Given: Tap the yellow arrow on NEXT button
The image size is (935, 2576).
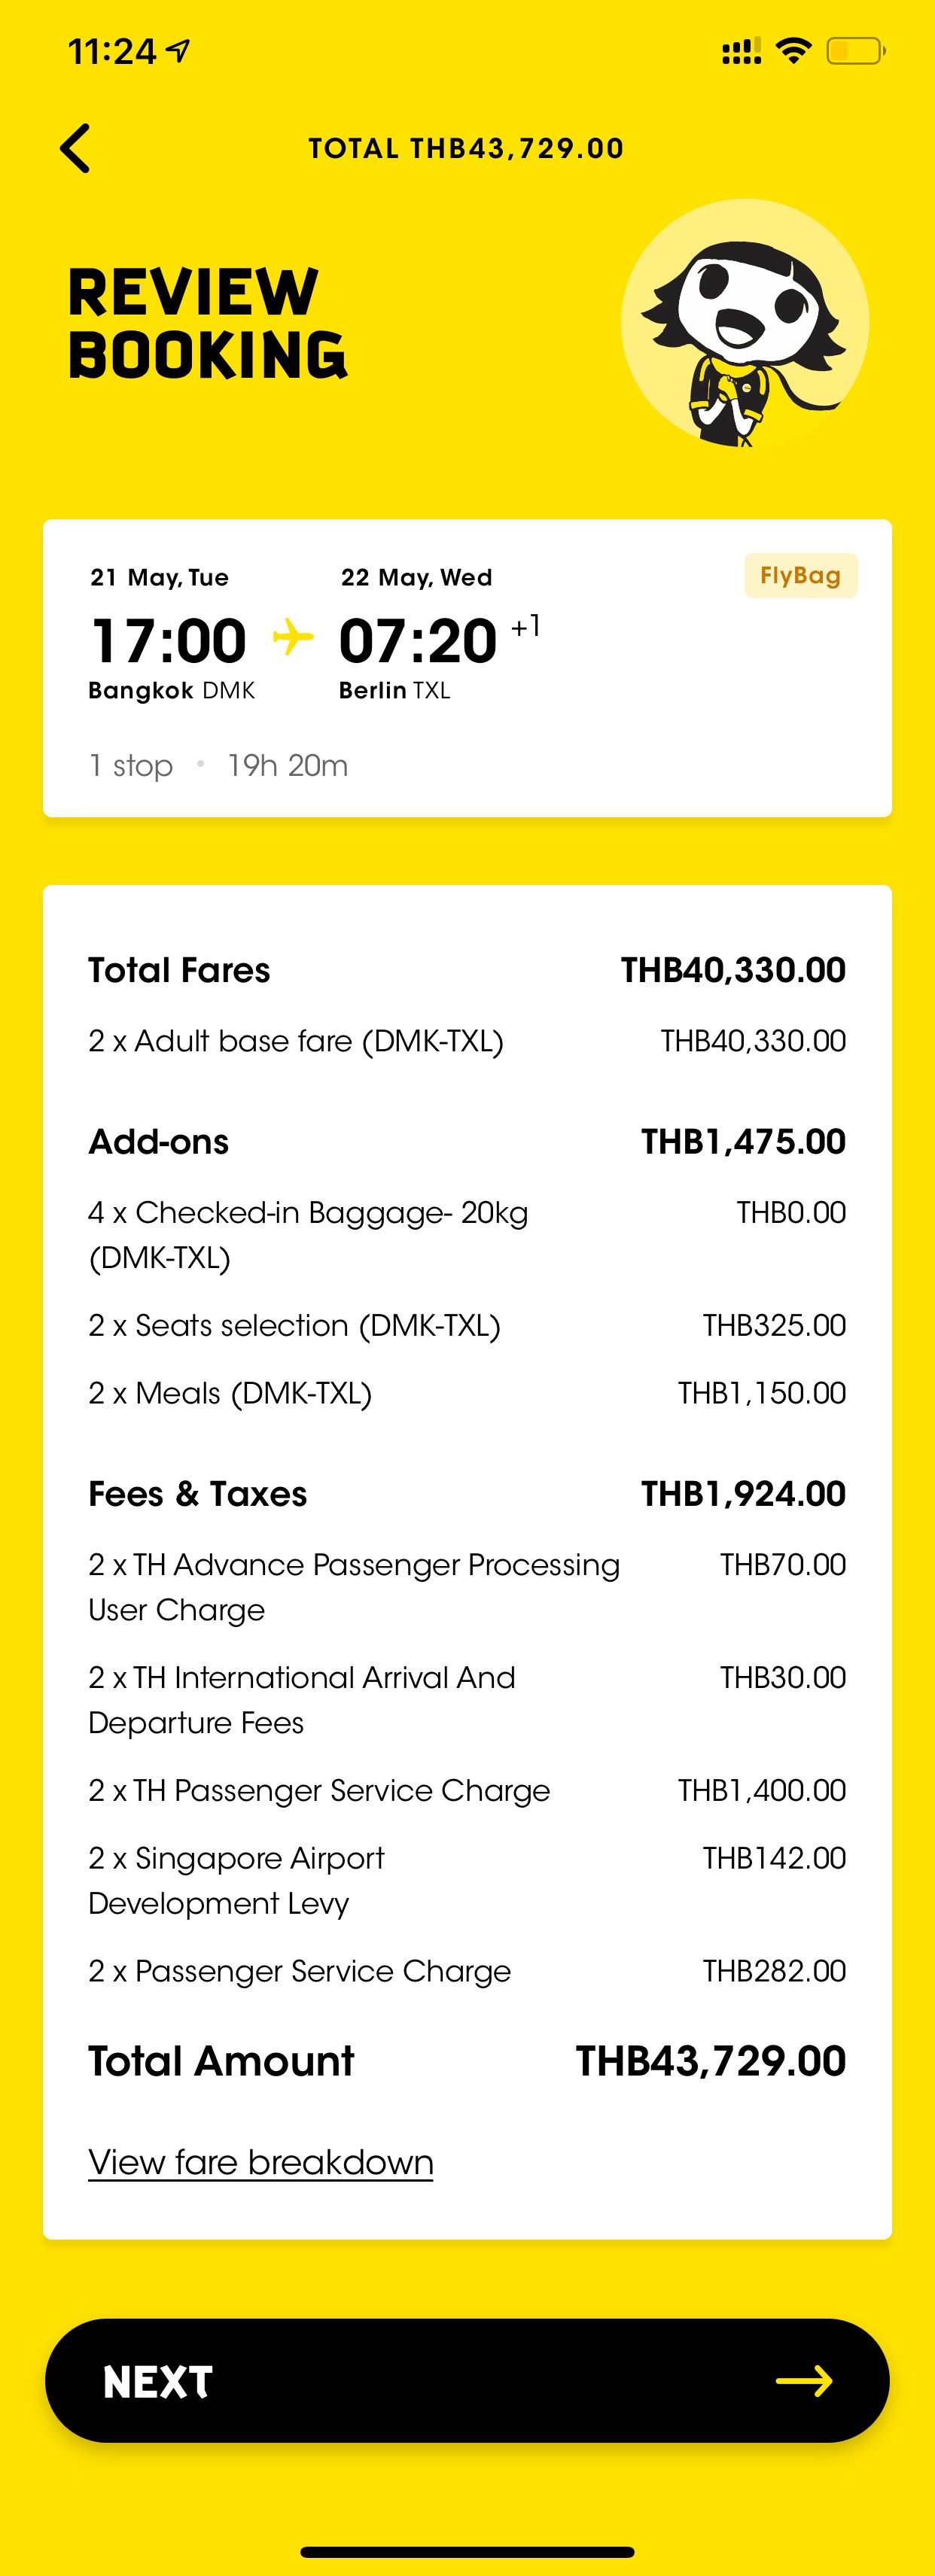Looking at the screenshot, I should (x=804, y=2380).
